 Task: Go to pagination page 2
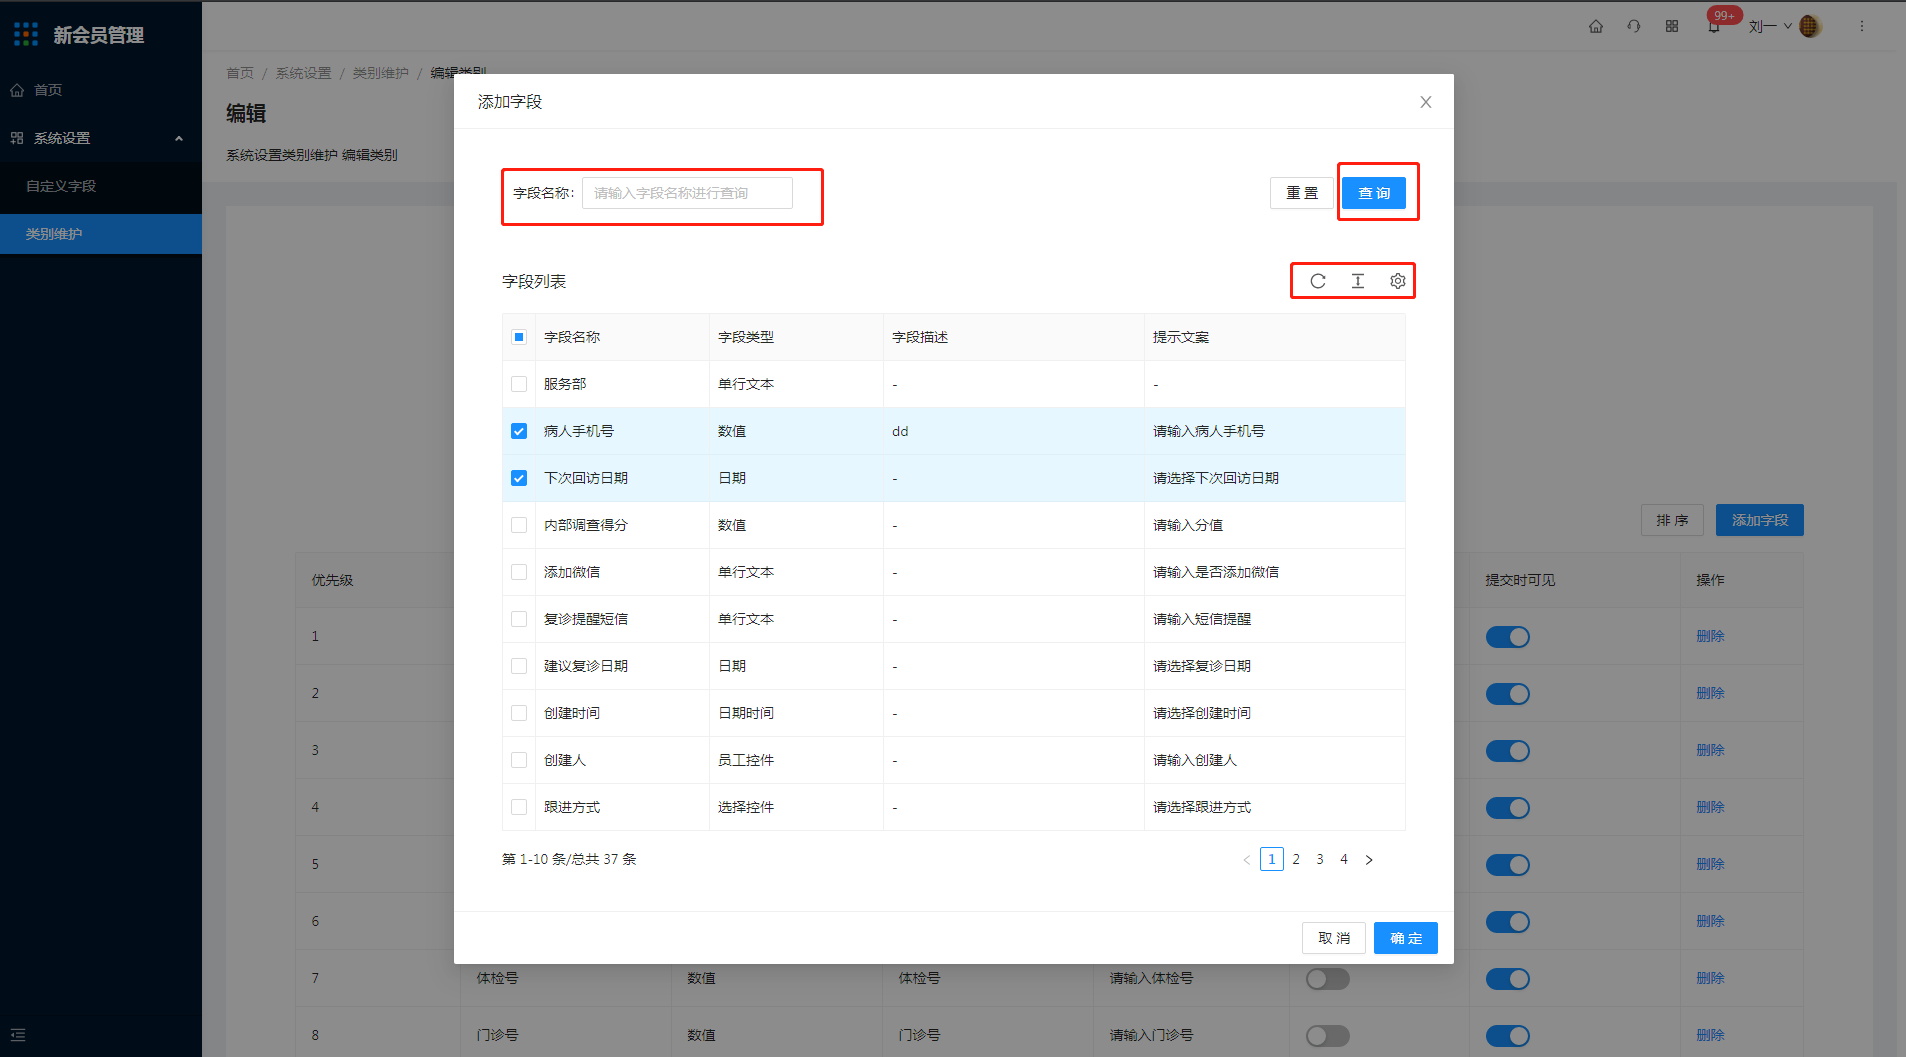(x=1296, y=859)
